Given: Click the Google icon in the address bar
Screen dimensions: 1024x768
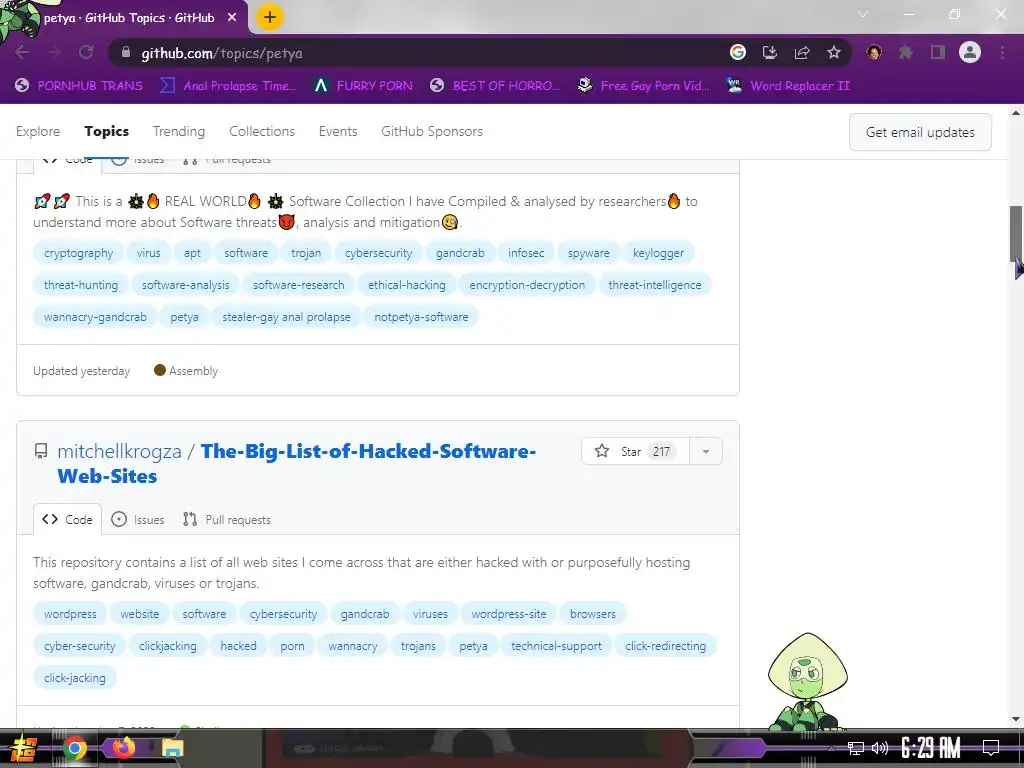Looking at the screenshot, I should pos(738,53).
